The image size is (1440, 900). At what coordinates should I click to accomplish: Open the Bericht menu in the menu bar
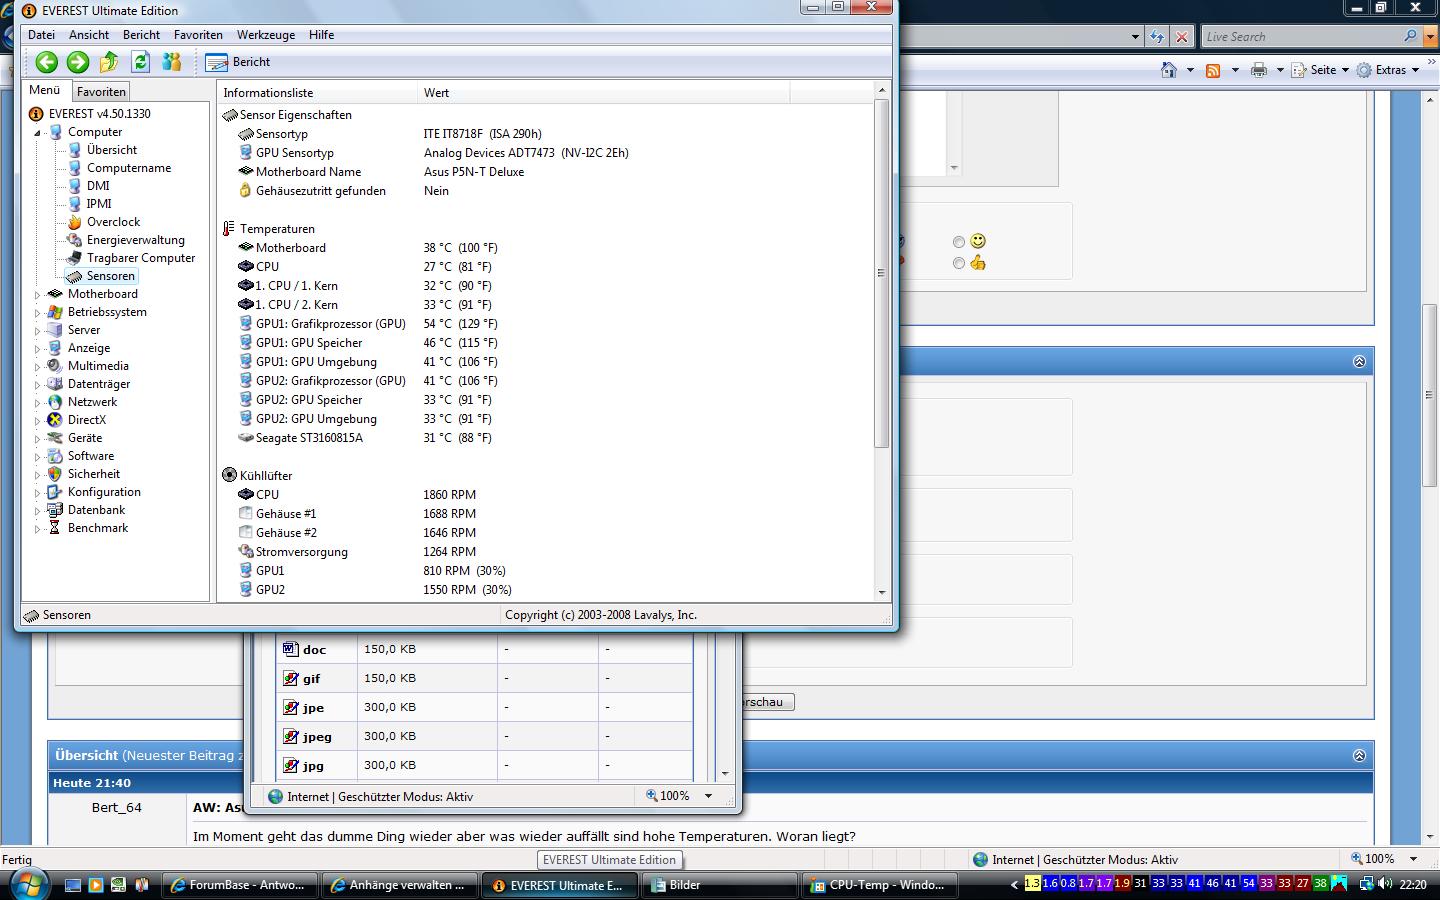pyautogui.click(x=141, y=35)
